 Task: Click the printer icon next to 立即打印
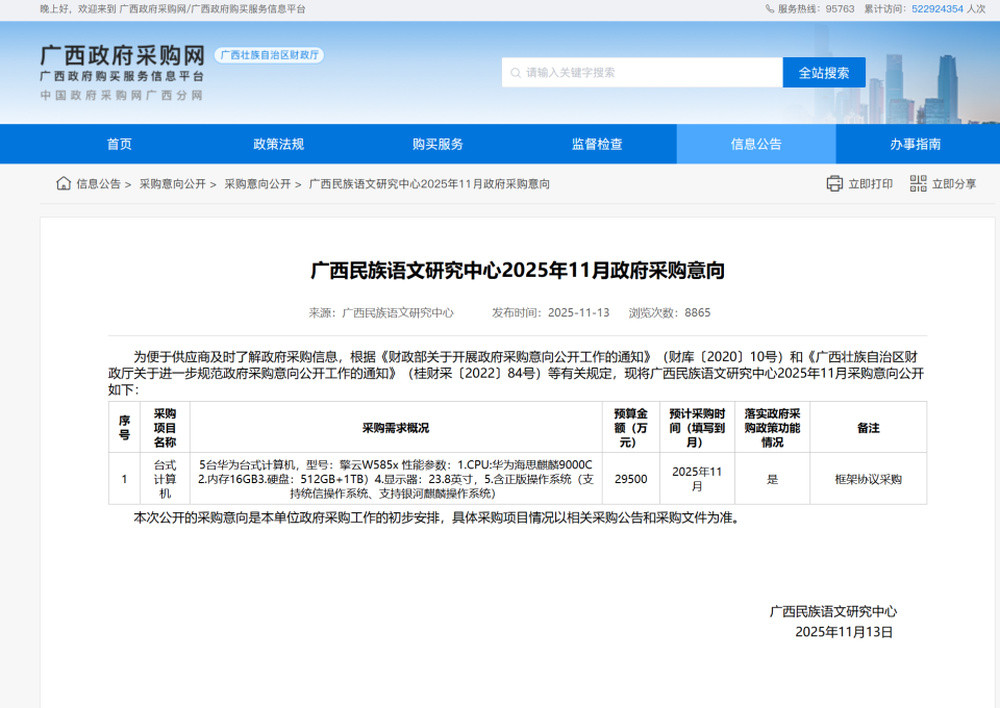[835, 183]
